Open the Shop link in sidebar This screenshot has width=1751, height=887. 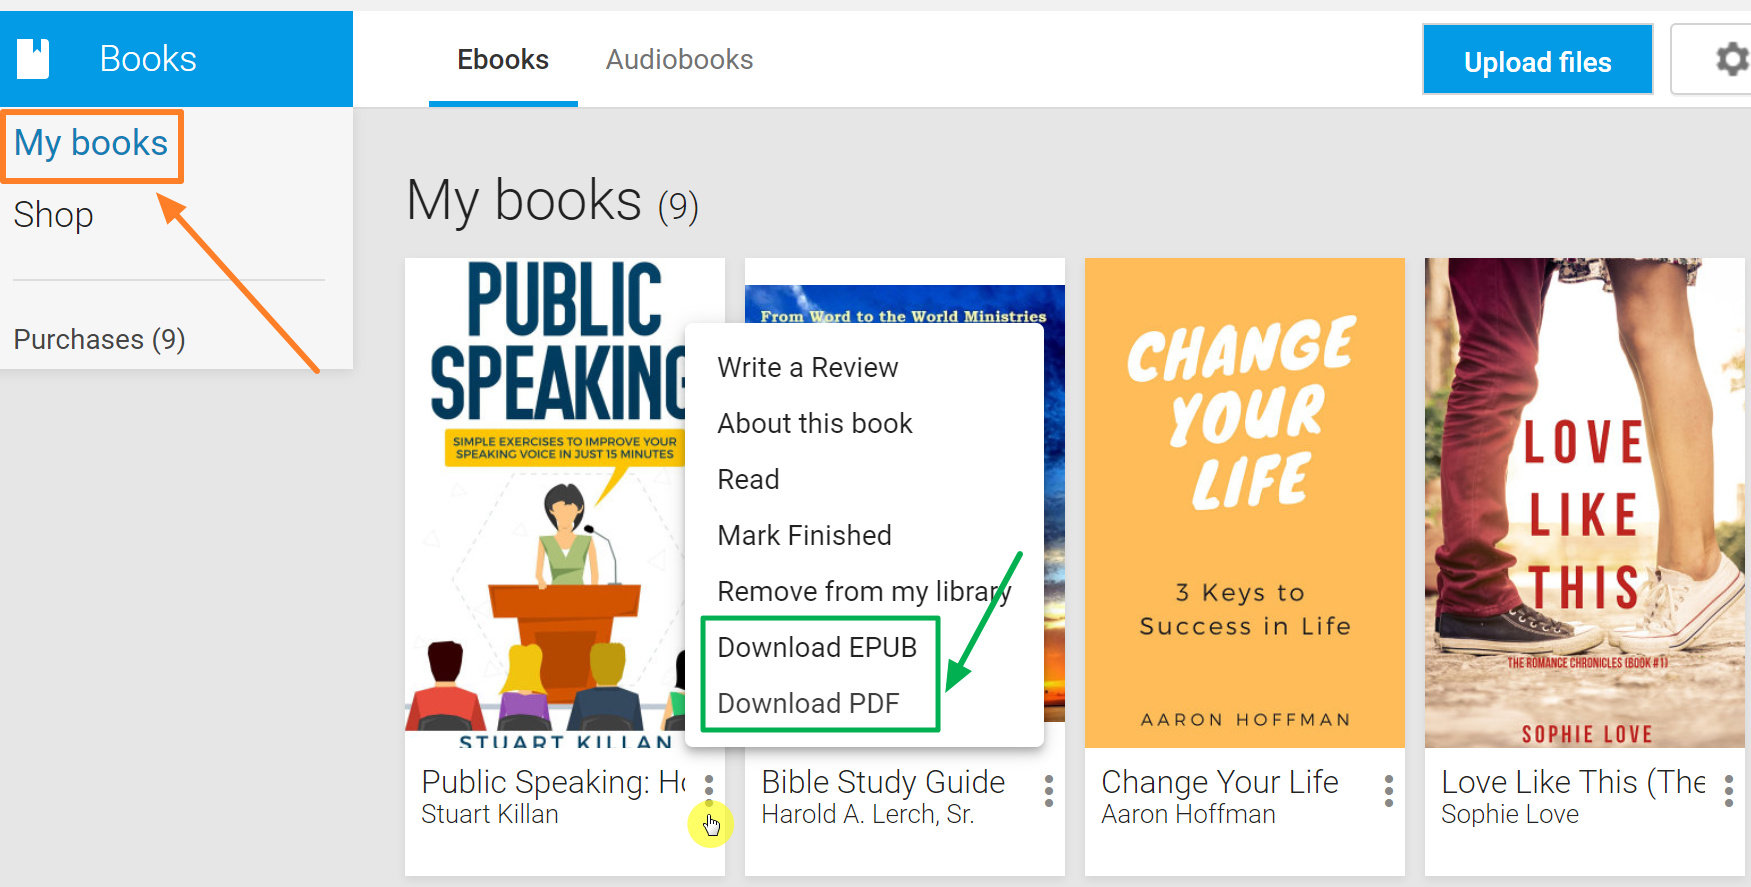point(53,215)
